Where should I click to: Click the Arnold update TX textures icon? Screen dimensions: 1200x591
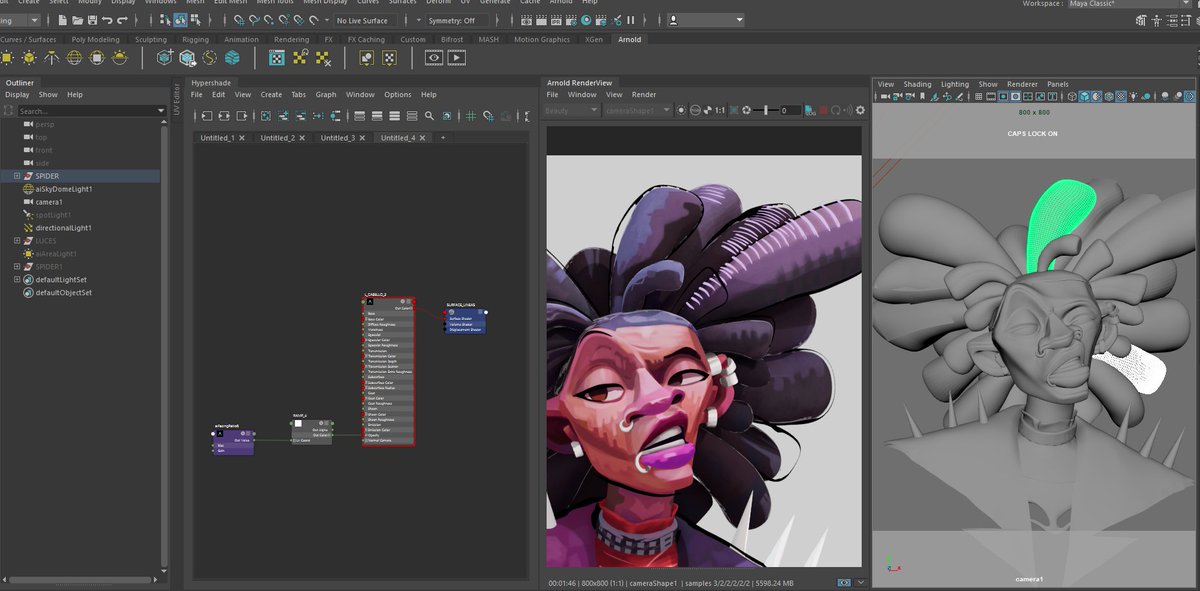click(x=299, y=57)
